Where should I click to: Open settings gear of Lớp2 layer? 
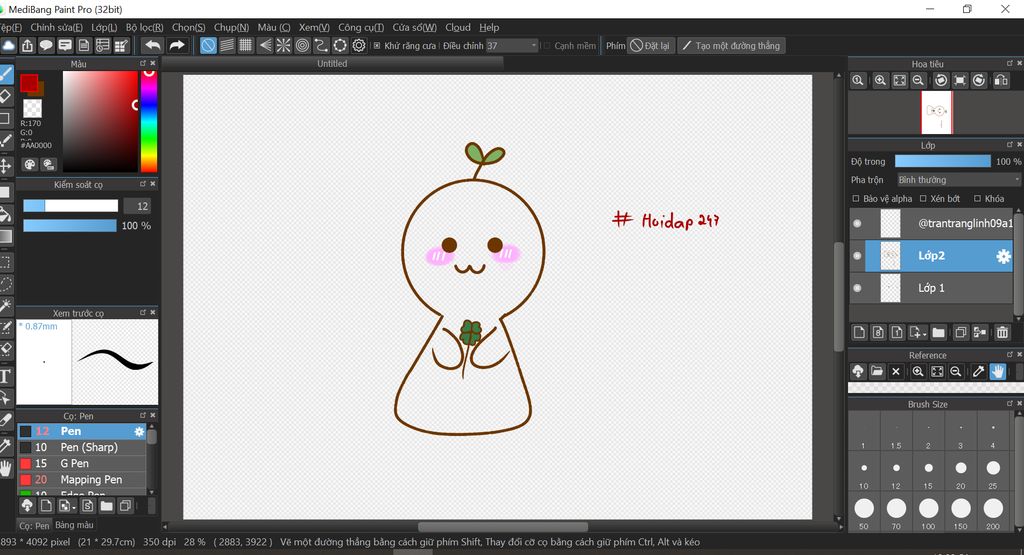coord(1003,257)
